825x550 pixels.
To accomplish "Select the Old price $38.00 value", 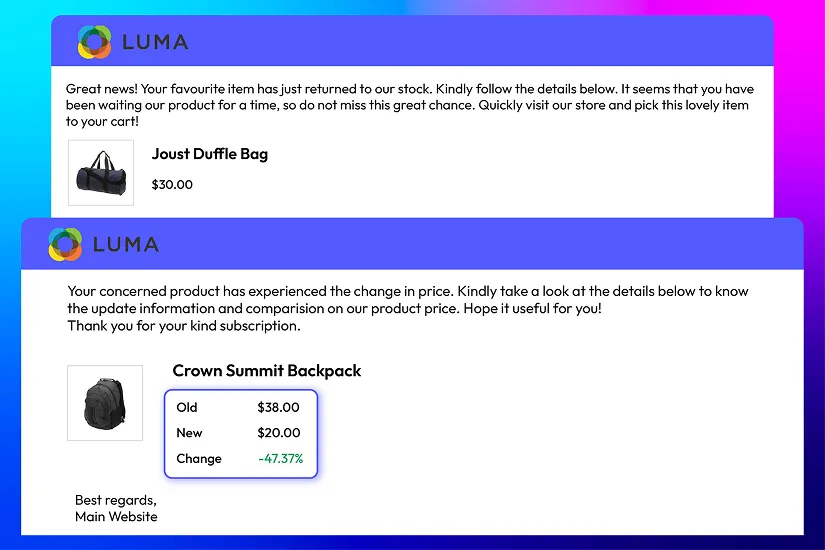I will [278, 407].
